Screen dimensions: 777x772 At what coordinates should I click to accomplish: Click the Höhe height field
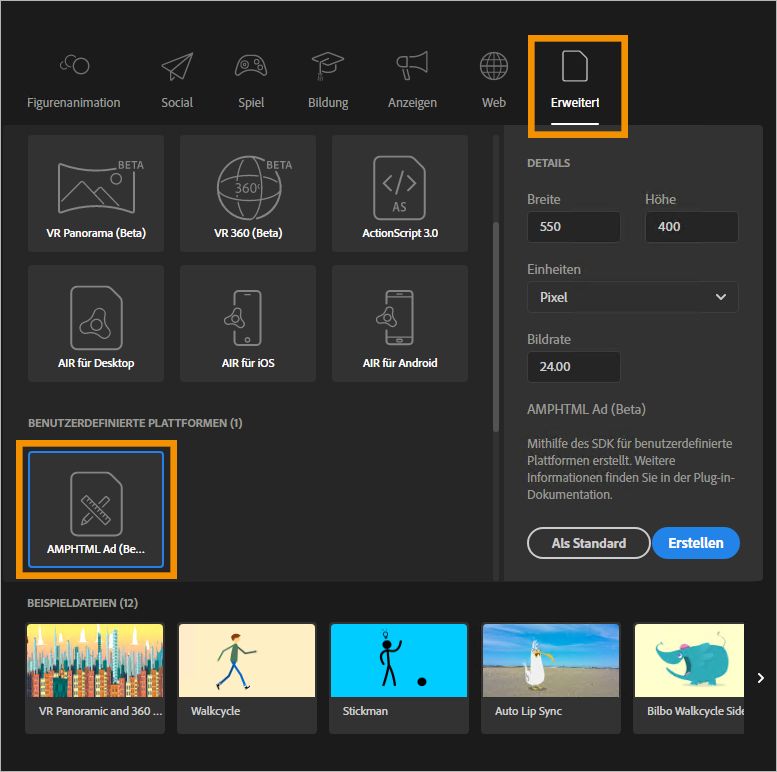691,227
